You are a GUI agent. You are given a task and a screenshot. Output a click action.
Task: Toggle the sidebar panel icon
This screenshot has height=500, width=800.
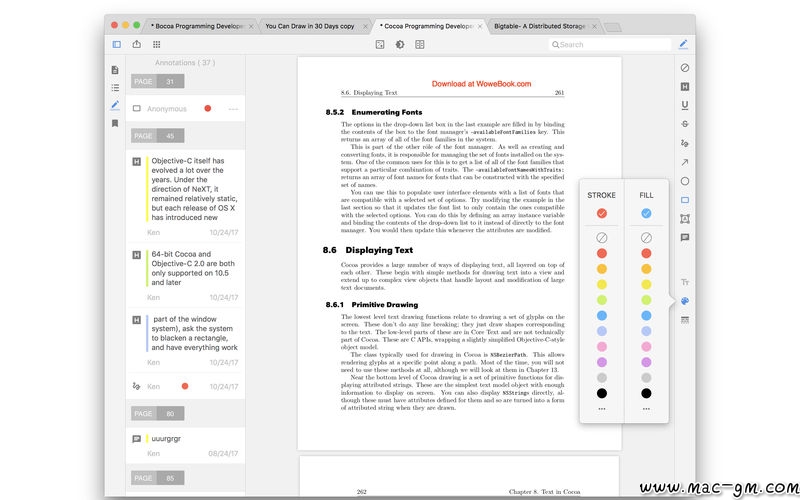pos(117,44)
